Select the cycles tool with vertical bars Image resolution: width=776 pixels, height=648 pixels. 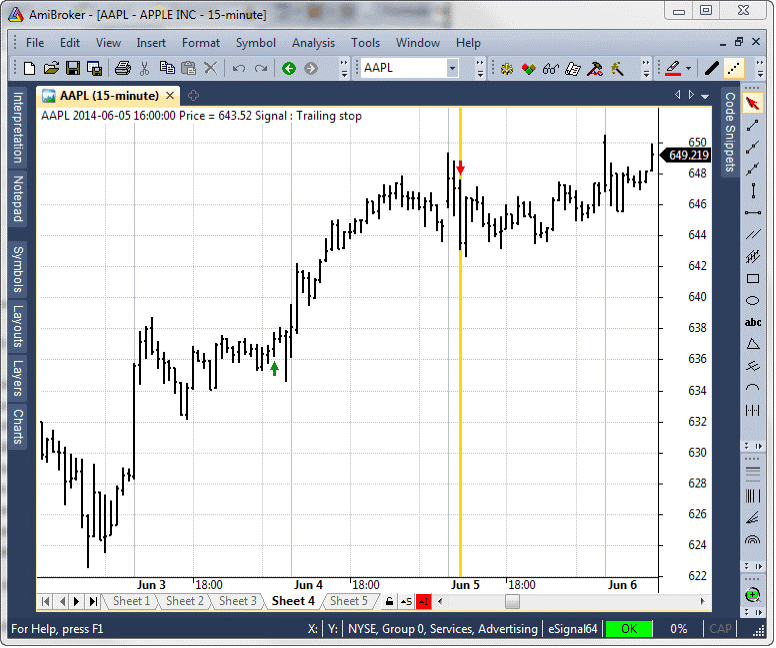point(753,410)
